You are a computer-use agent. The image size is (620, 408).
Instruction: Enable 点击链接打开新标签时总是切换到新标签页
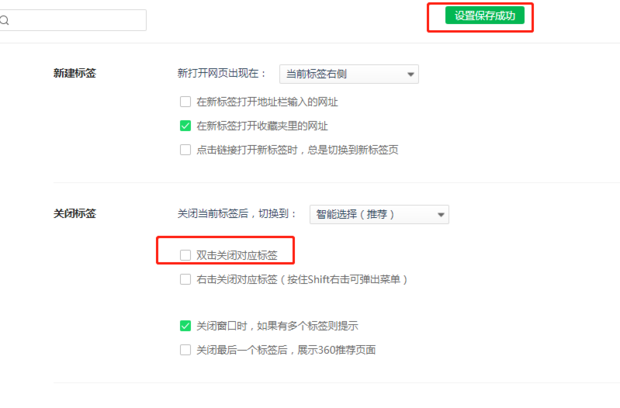pos(185,150)
